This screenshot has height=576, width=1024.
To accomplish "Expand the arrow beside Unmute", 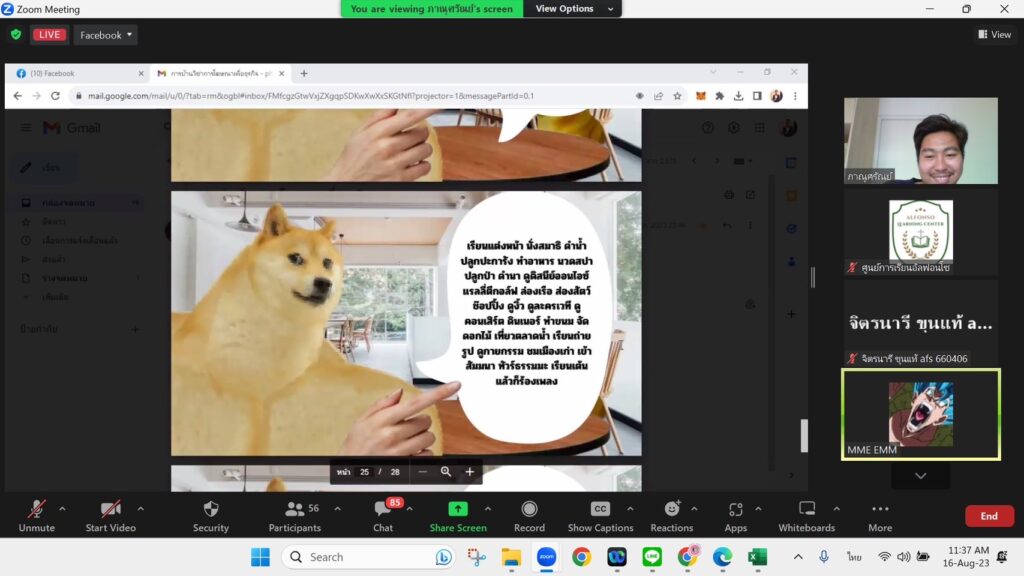I will [x=62, y=508].
